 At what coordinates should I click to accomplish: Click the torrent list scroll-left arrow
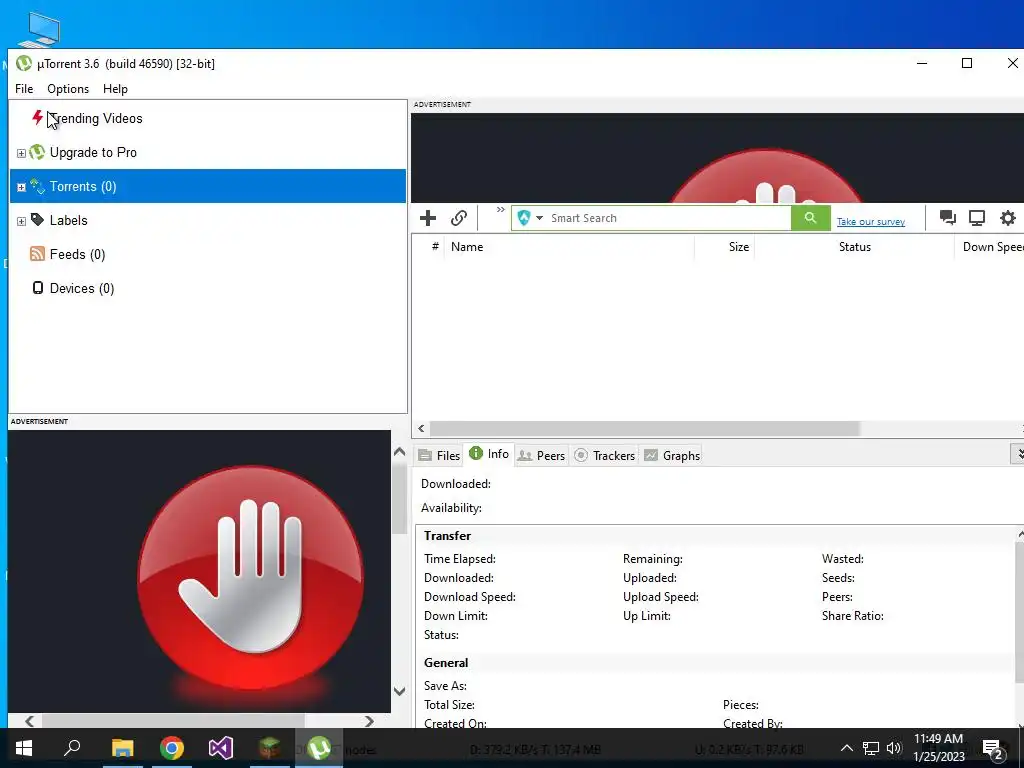[x=421, y=428]
